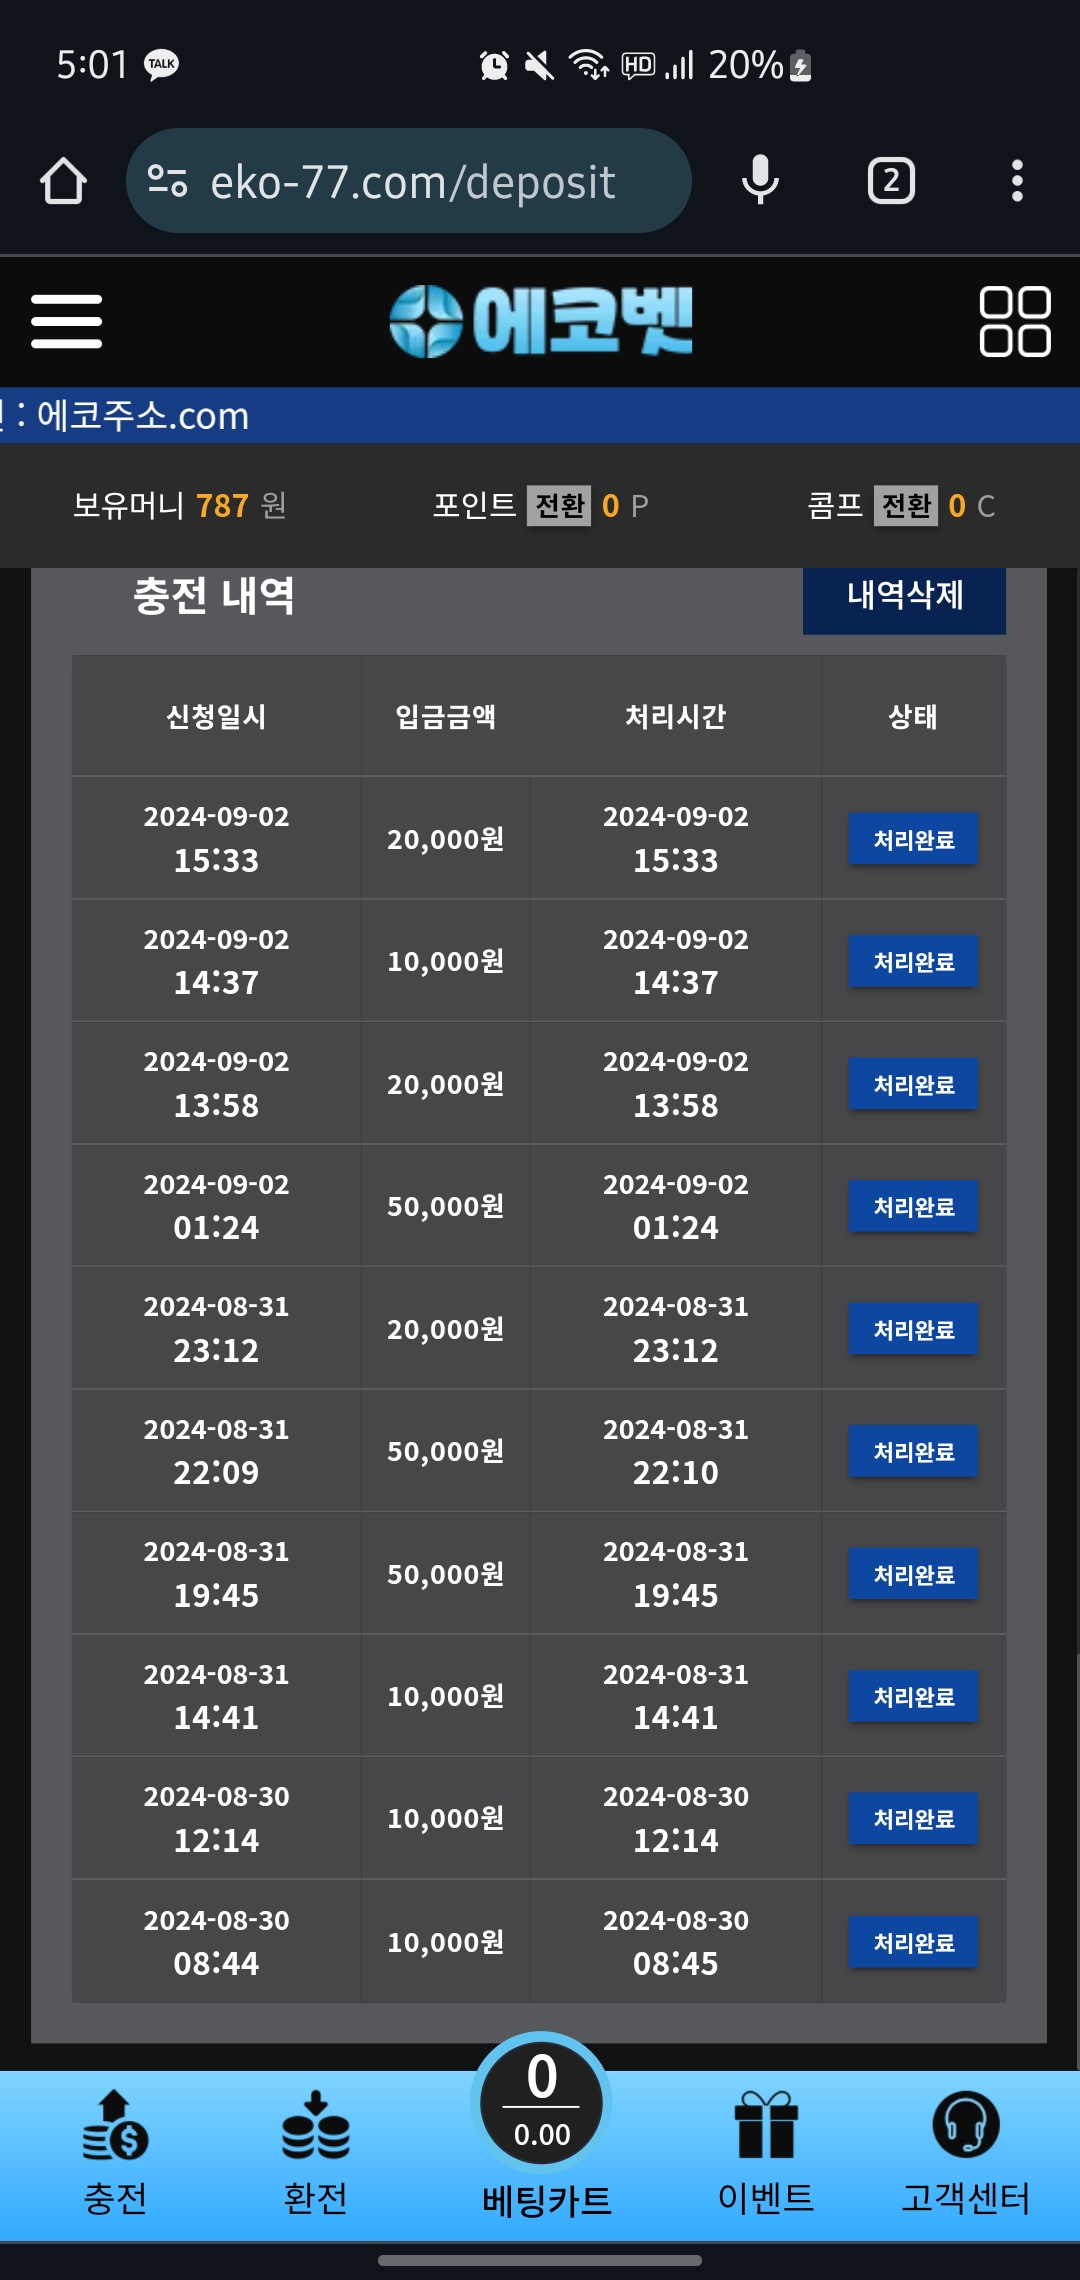This screenshot has width=1080, height=2280.
Task: Open the 고객센터 headset support icon
Action: point(965,2153)
